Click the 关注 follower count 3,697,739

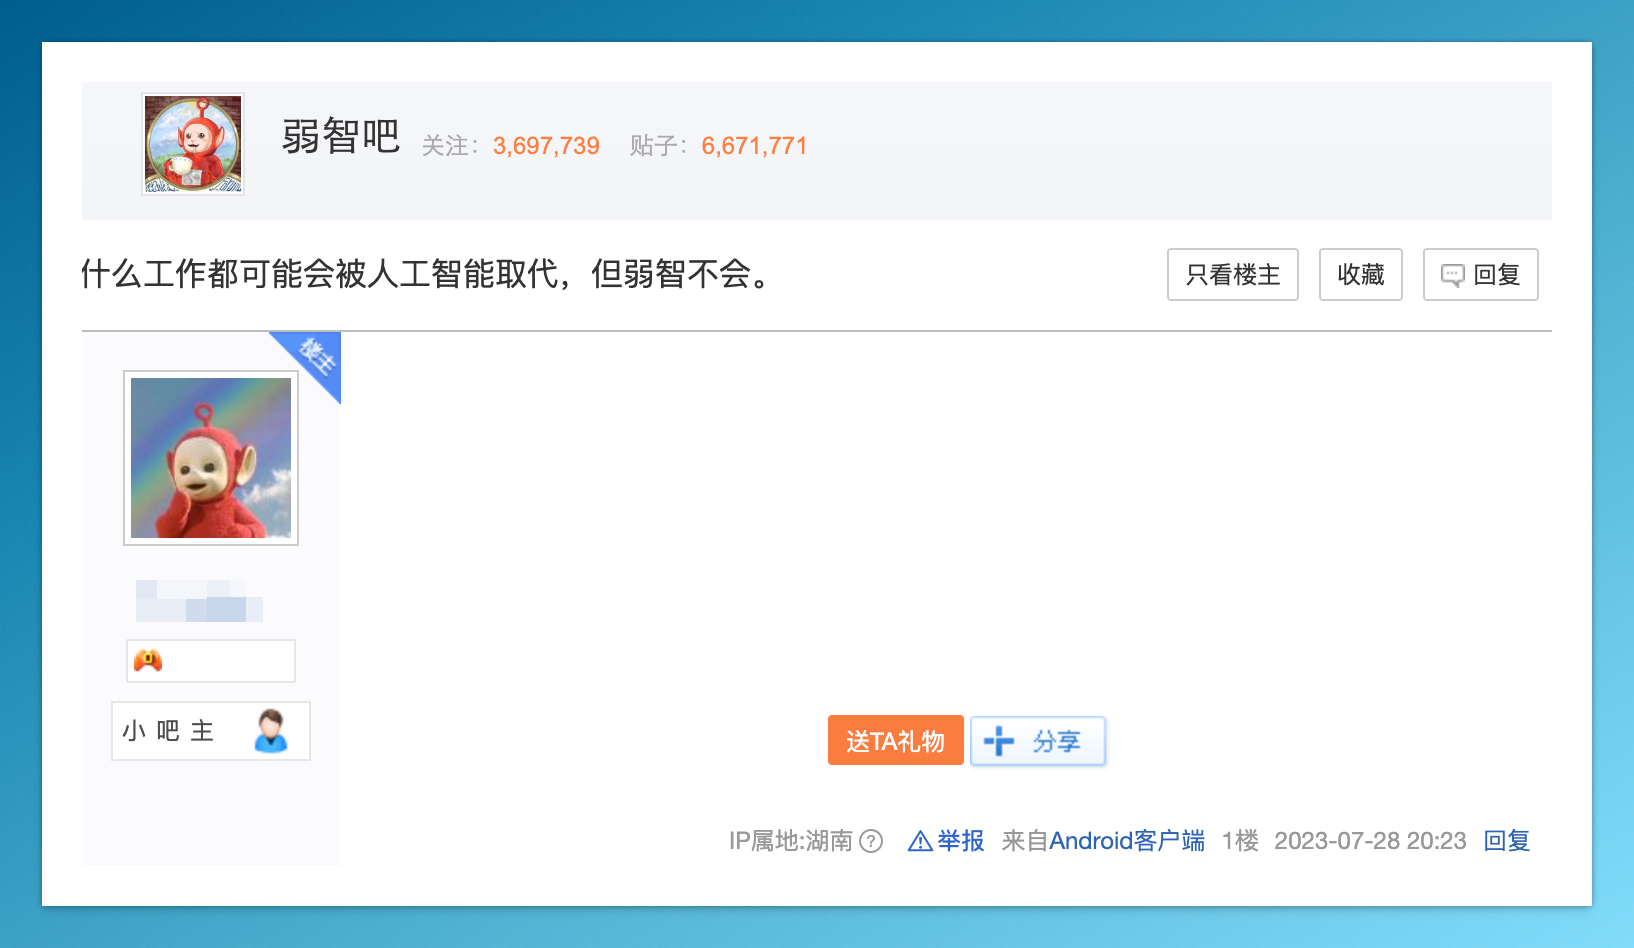(546, 146)
